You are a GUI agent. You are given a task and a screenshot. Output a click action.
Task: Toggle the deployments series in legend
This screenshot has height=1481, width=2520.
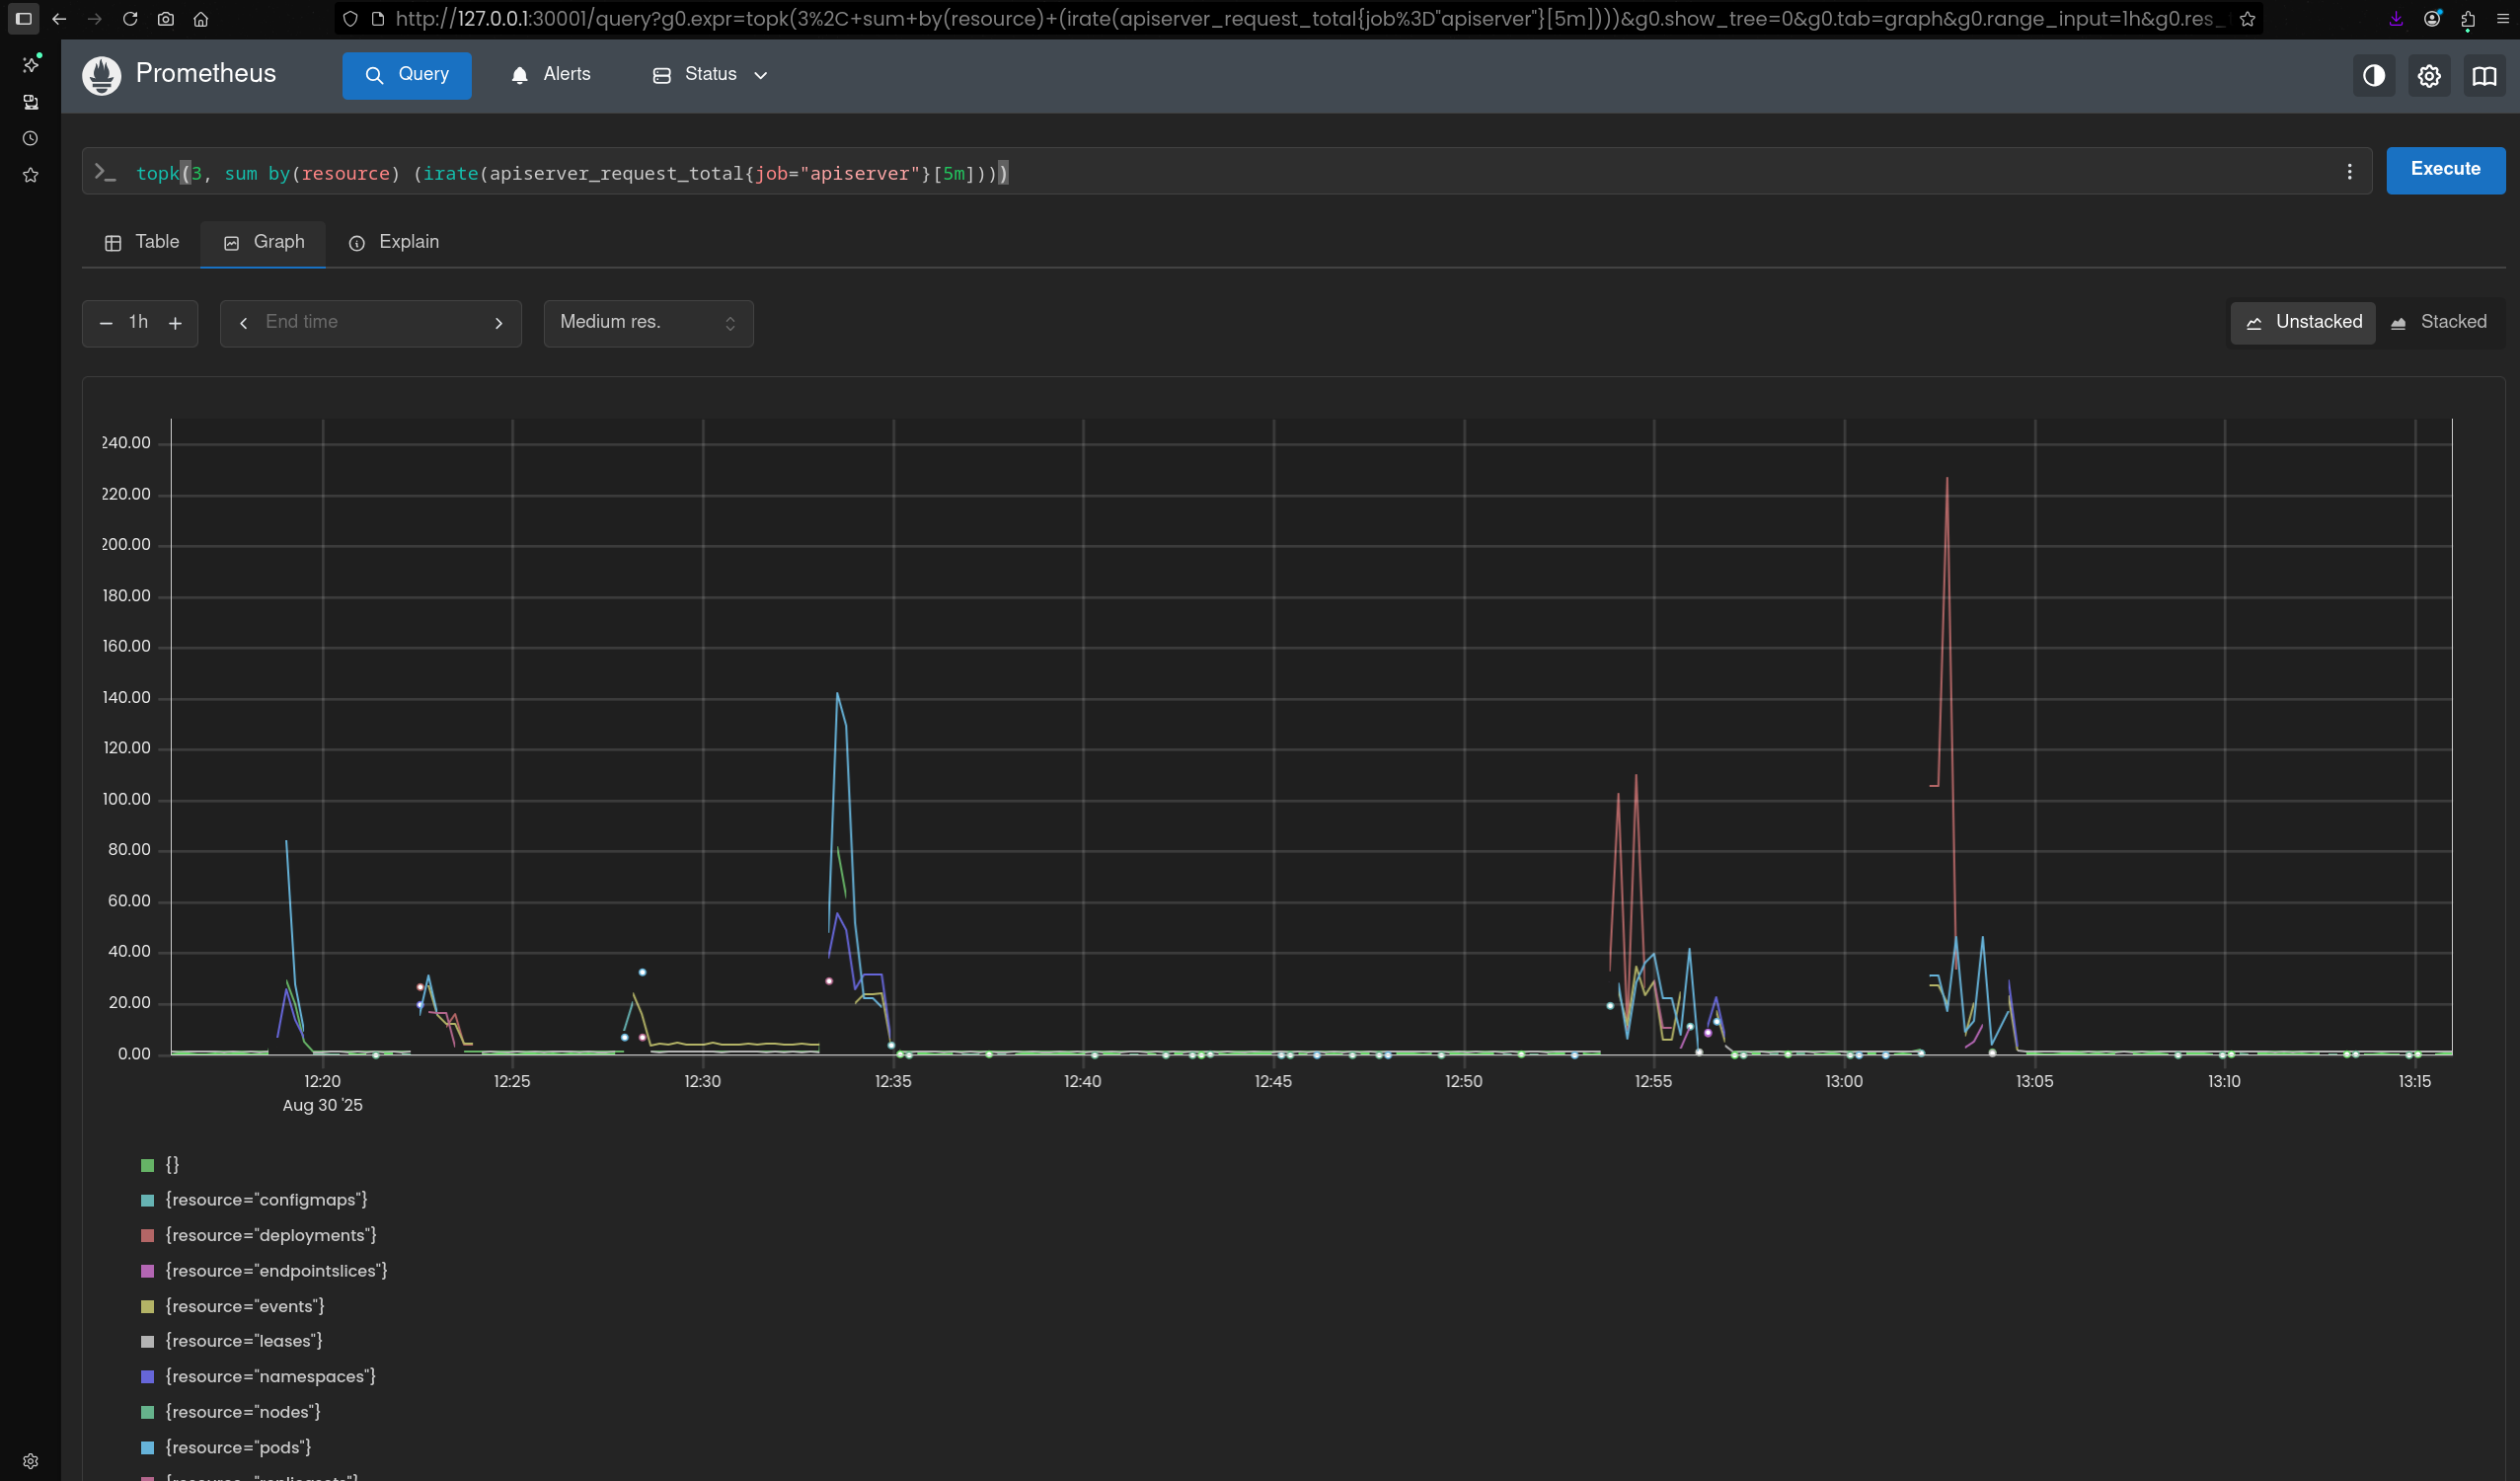click(x=259, y=1236)
